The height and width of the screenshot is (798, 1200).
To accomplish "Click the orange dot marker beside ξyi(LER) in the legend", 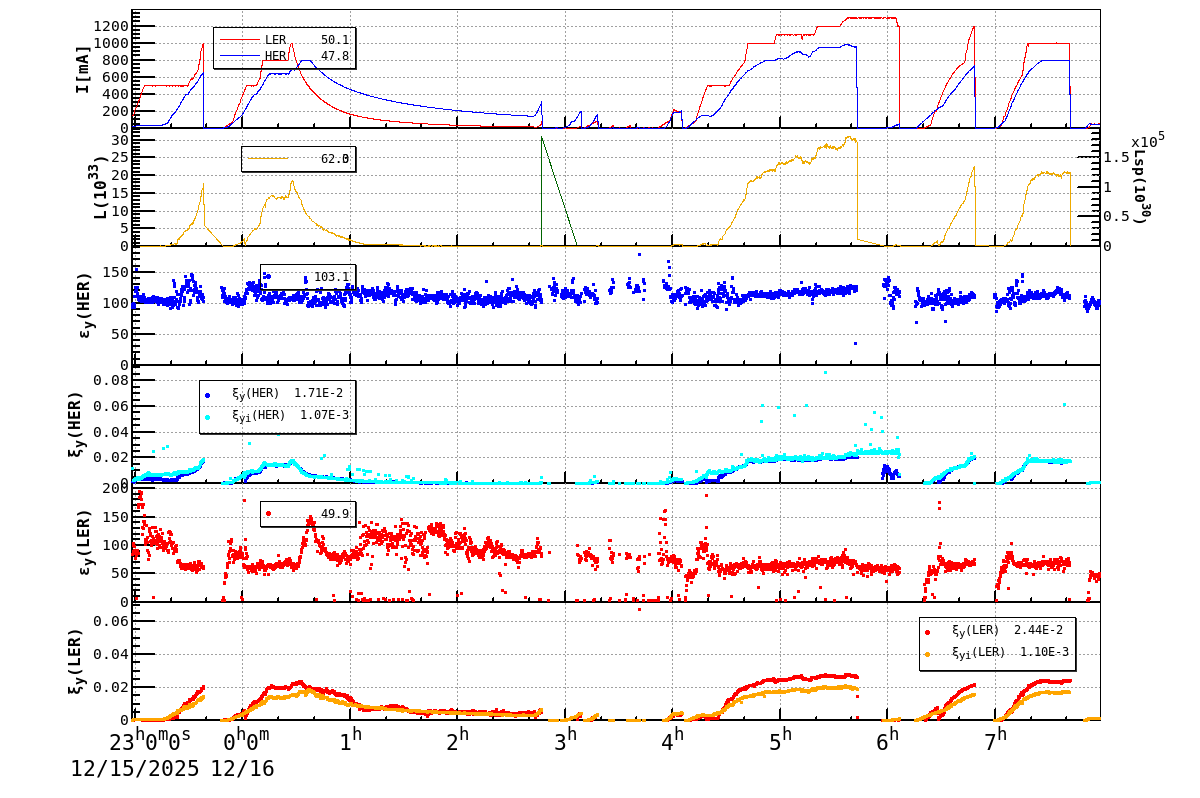I will 927,653.
